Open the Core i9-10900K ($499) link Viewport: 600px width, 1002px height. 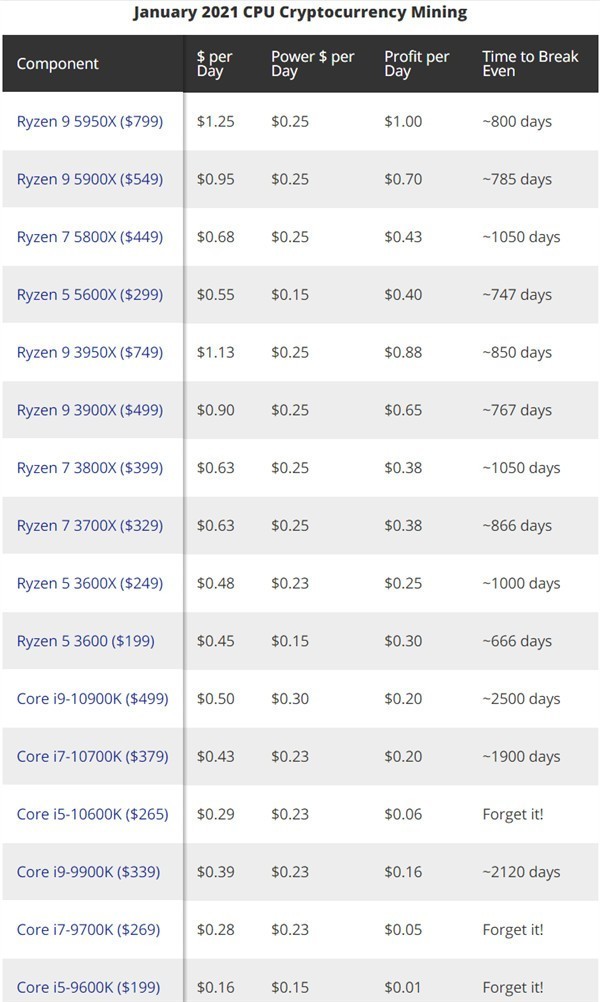pos(92,699)
